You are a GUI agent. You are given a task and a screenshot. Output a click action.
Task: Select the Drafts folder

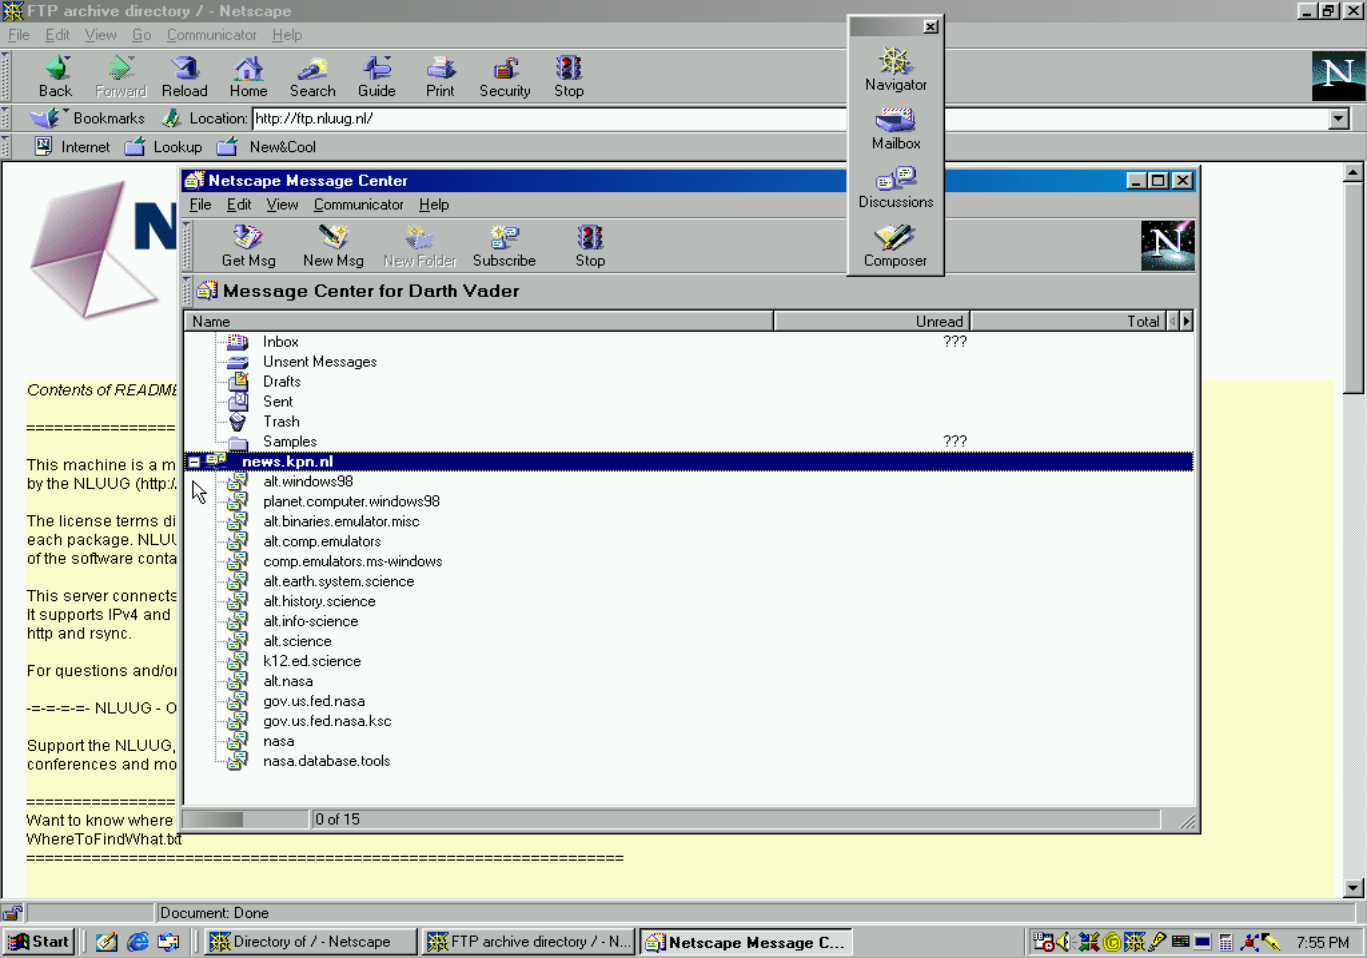coord(281,382)
